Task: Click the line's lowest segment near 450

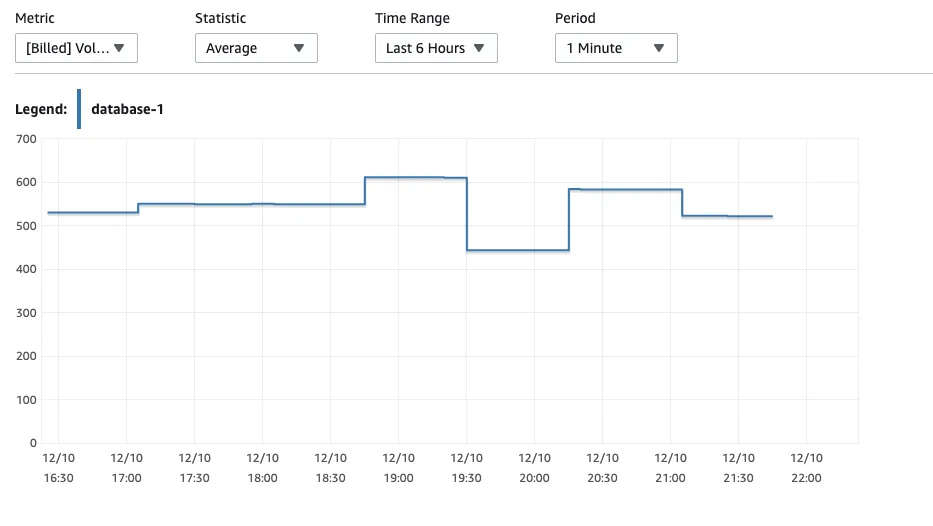Action: coord(518,250)
